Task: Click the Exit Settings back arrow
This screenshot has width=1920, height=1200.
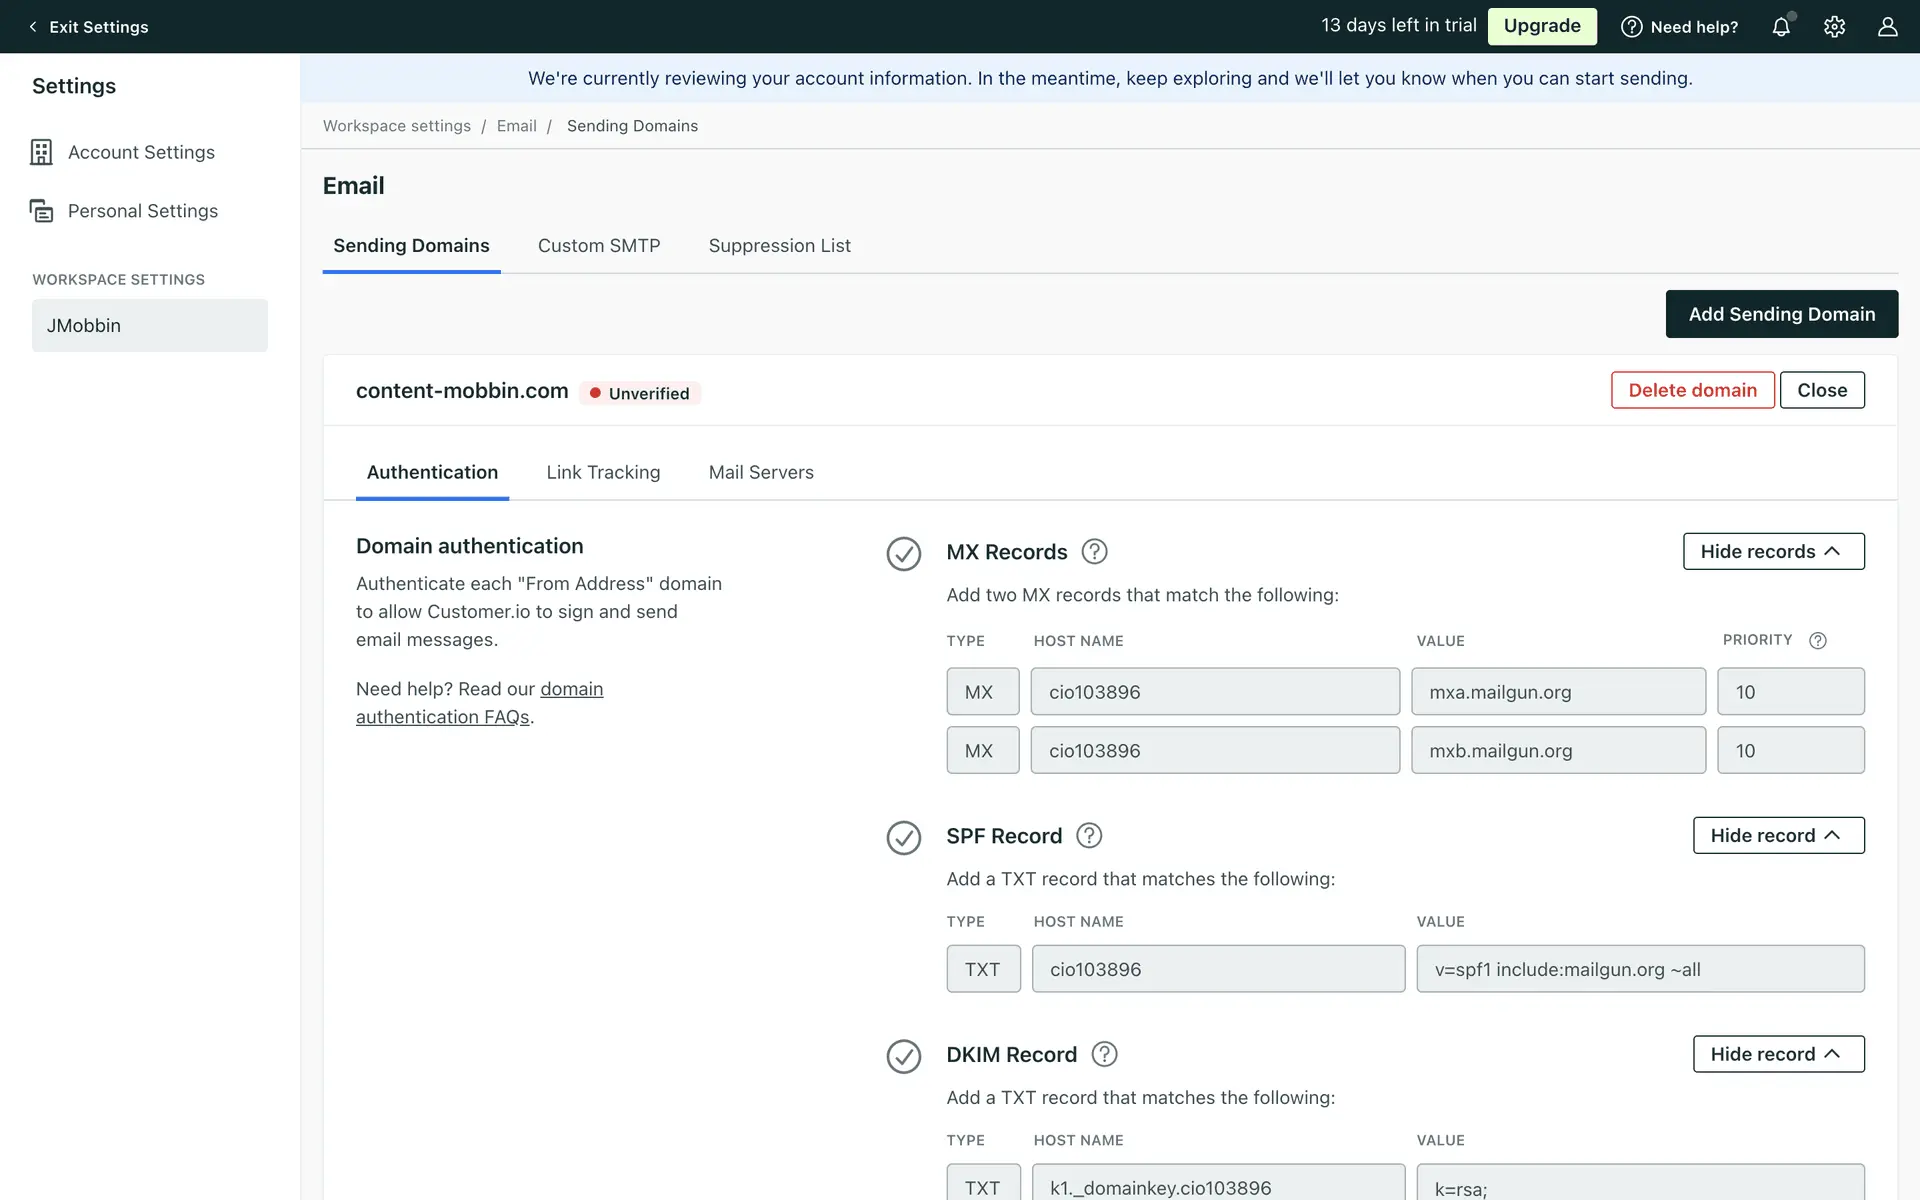Action: (33, 27)
